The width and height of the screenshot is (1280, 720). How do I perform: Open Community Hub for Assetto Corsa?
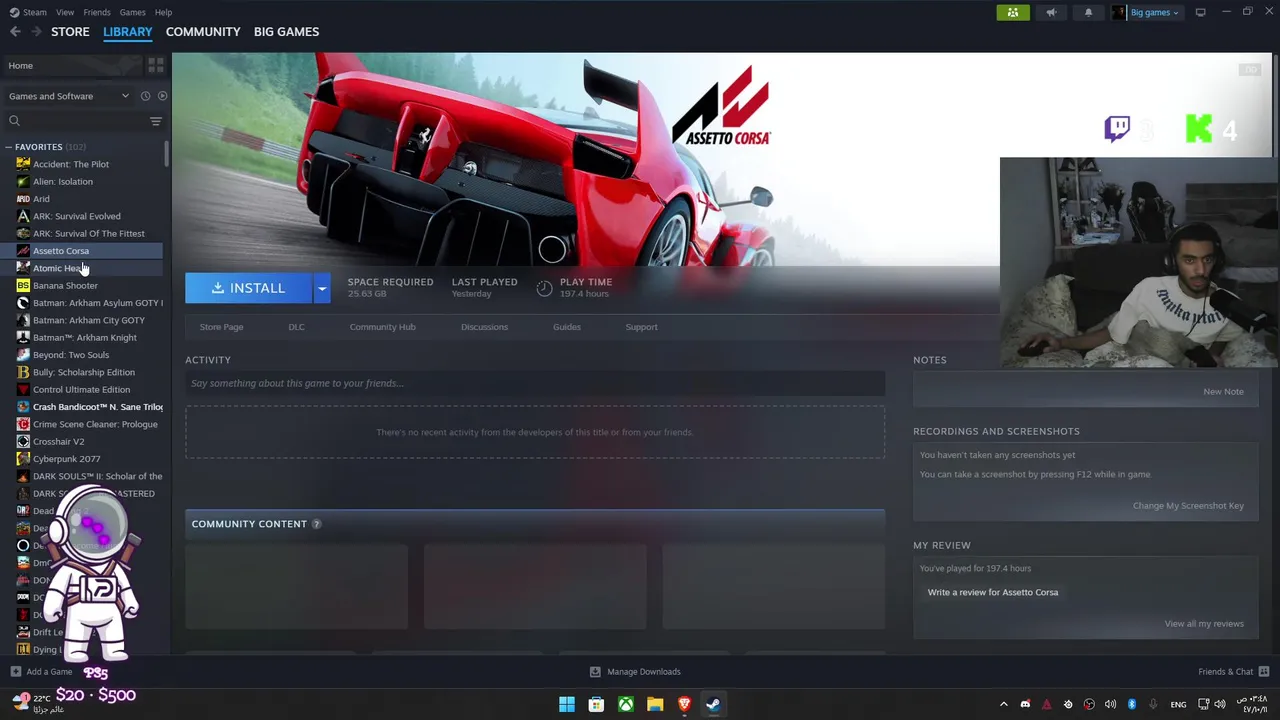(382, 327)
